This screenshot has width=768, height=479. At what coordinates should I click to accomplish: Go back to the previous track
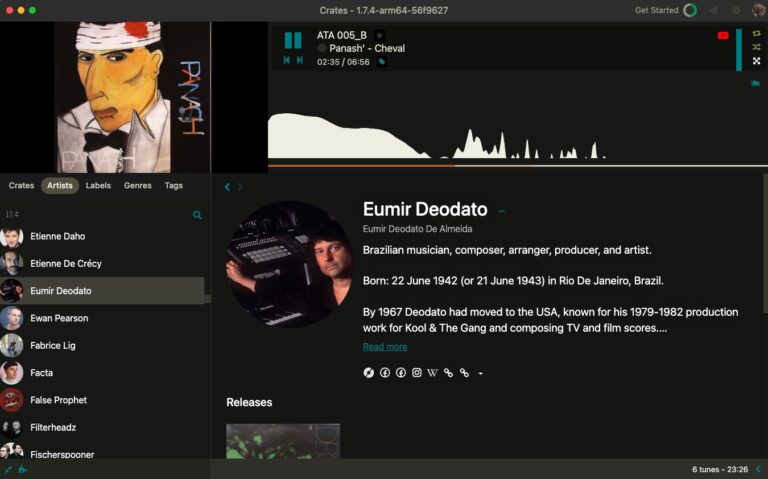287,61
